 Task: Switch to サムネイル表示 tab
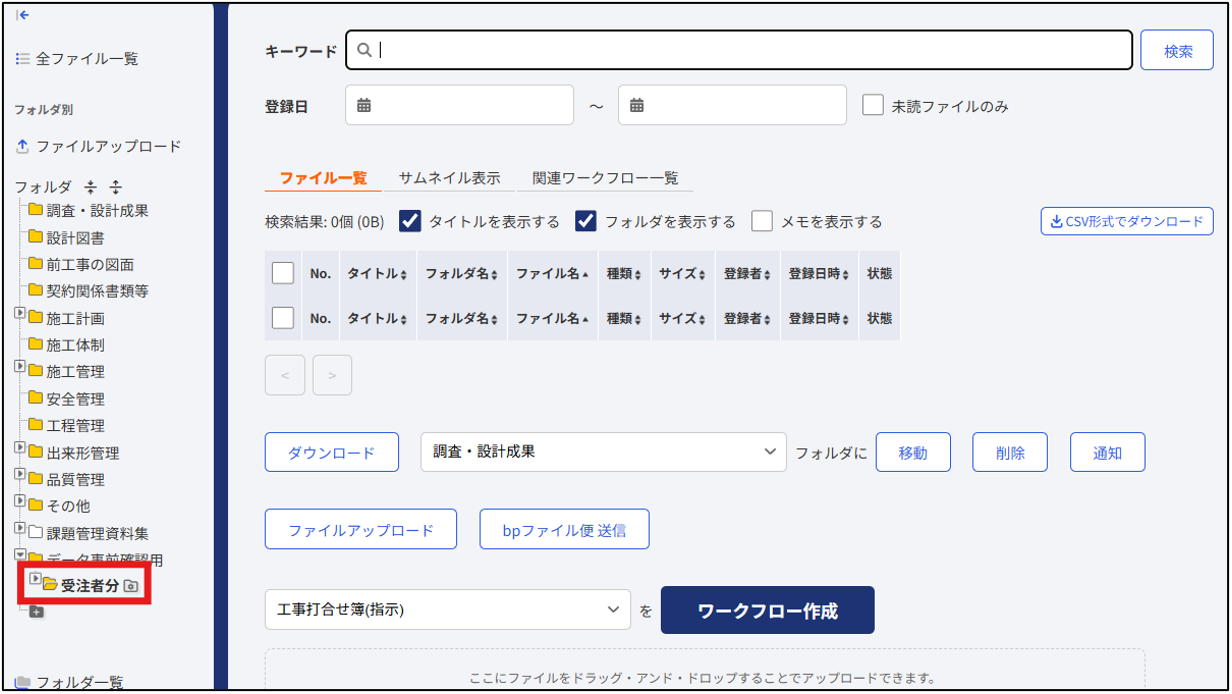(449, 178)
